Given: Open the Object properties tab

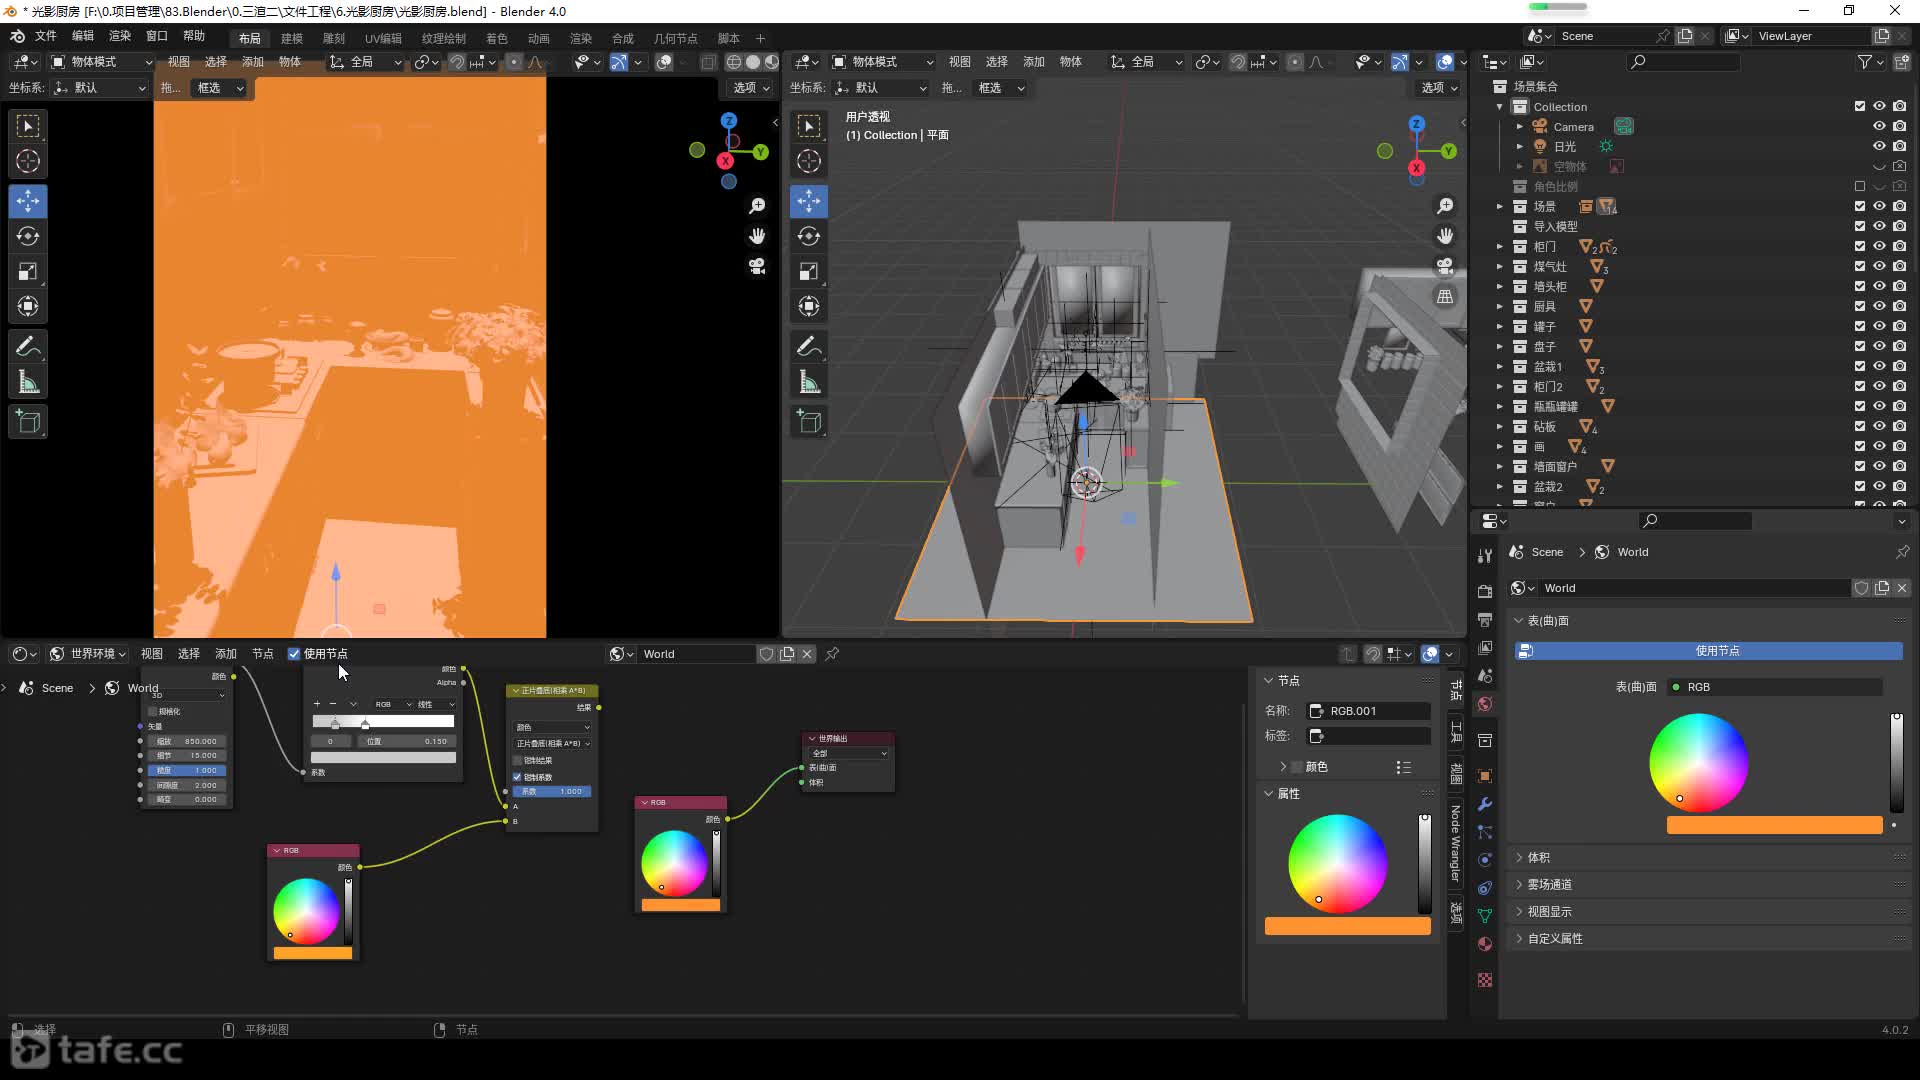Looking at the screenshot, I should 1485,776.
